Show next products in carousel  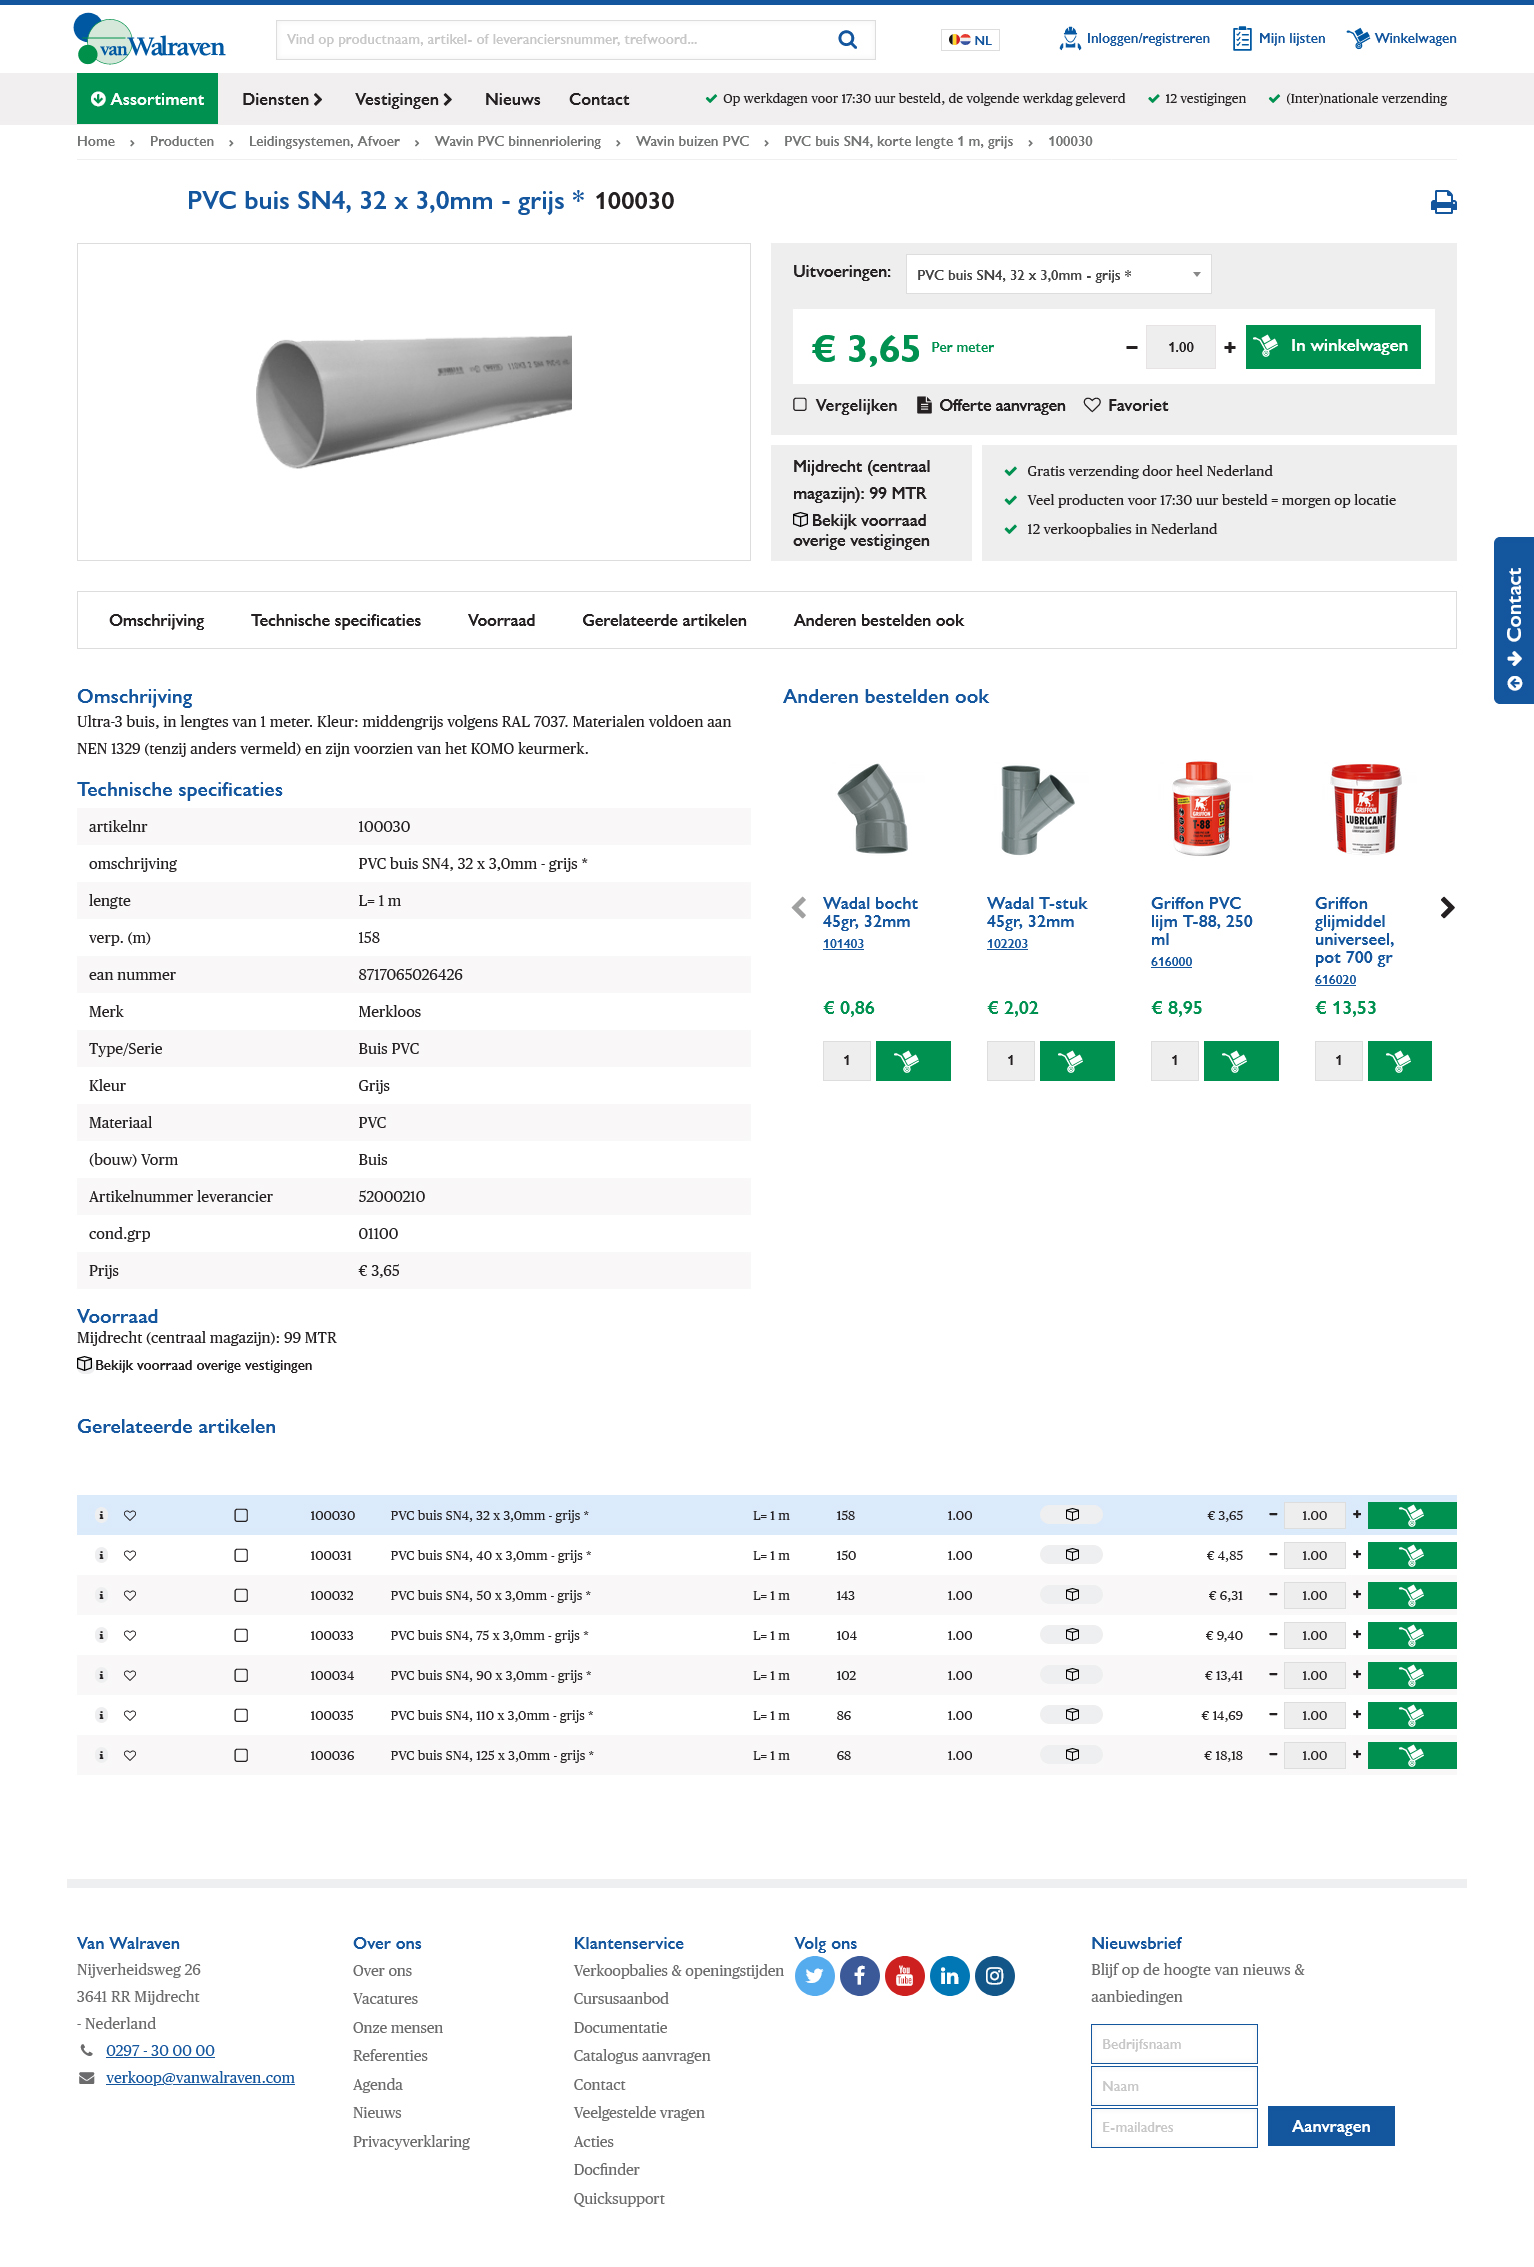pyautogui.click(x=1447, y=908)
